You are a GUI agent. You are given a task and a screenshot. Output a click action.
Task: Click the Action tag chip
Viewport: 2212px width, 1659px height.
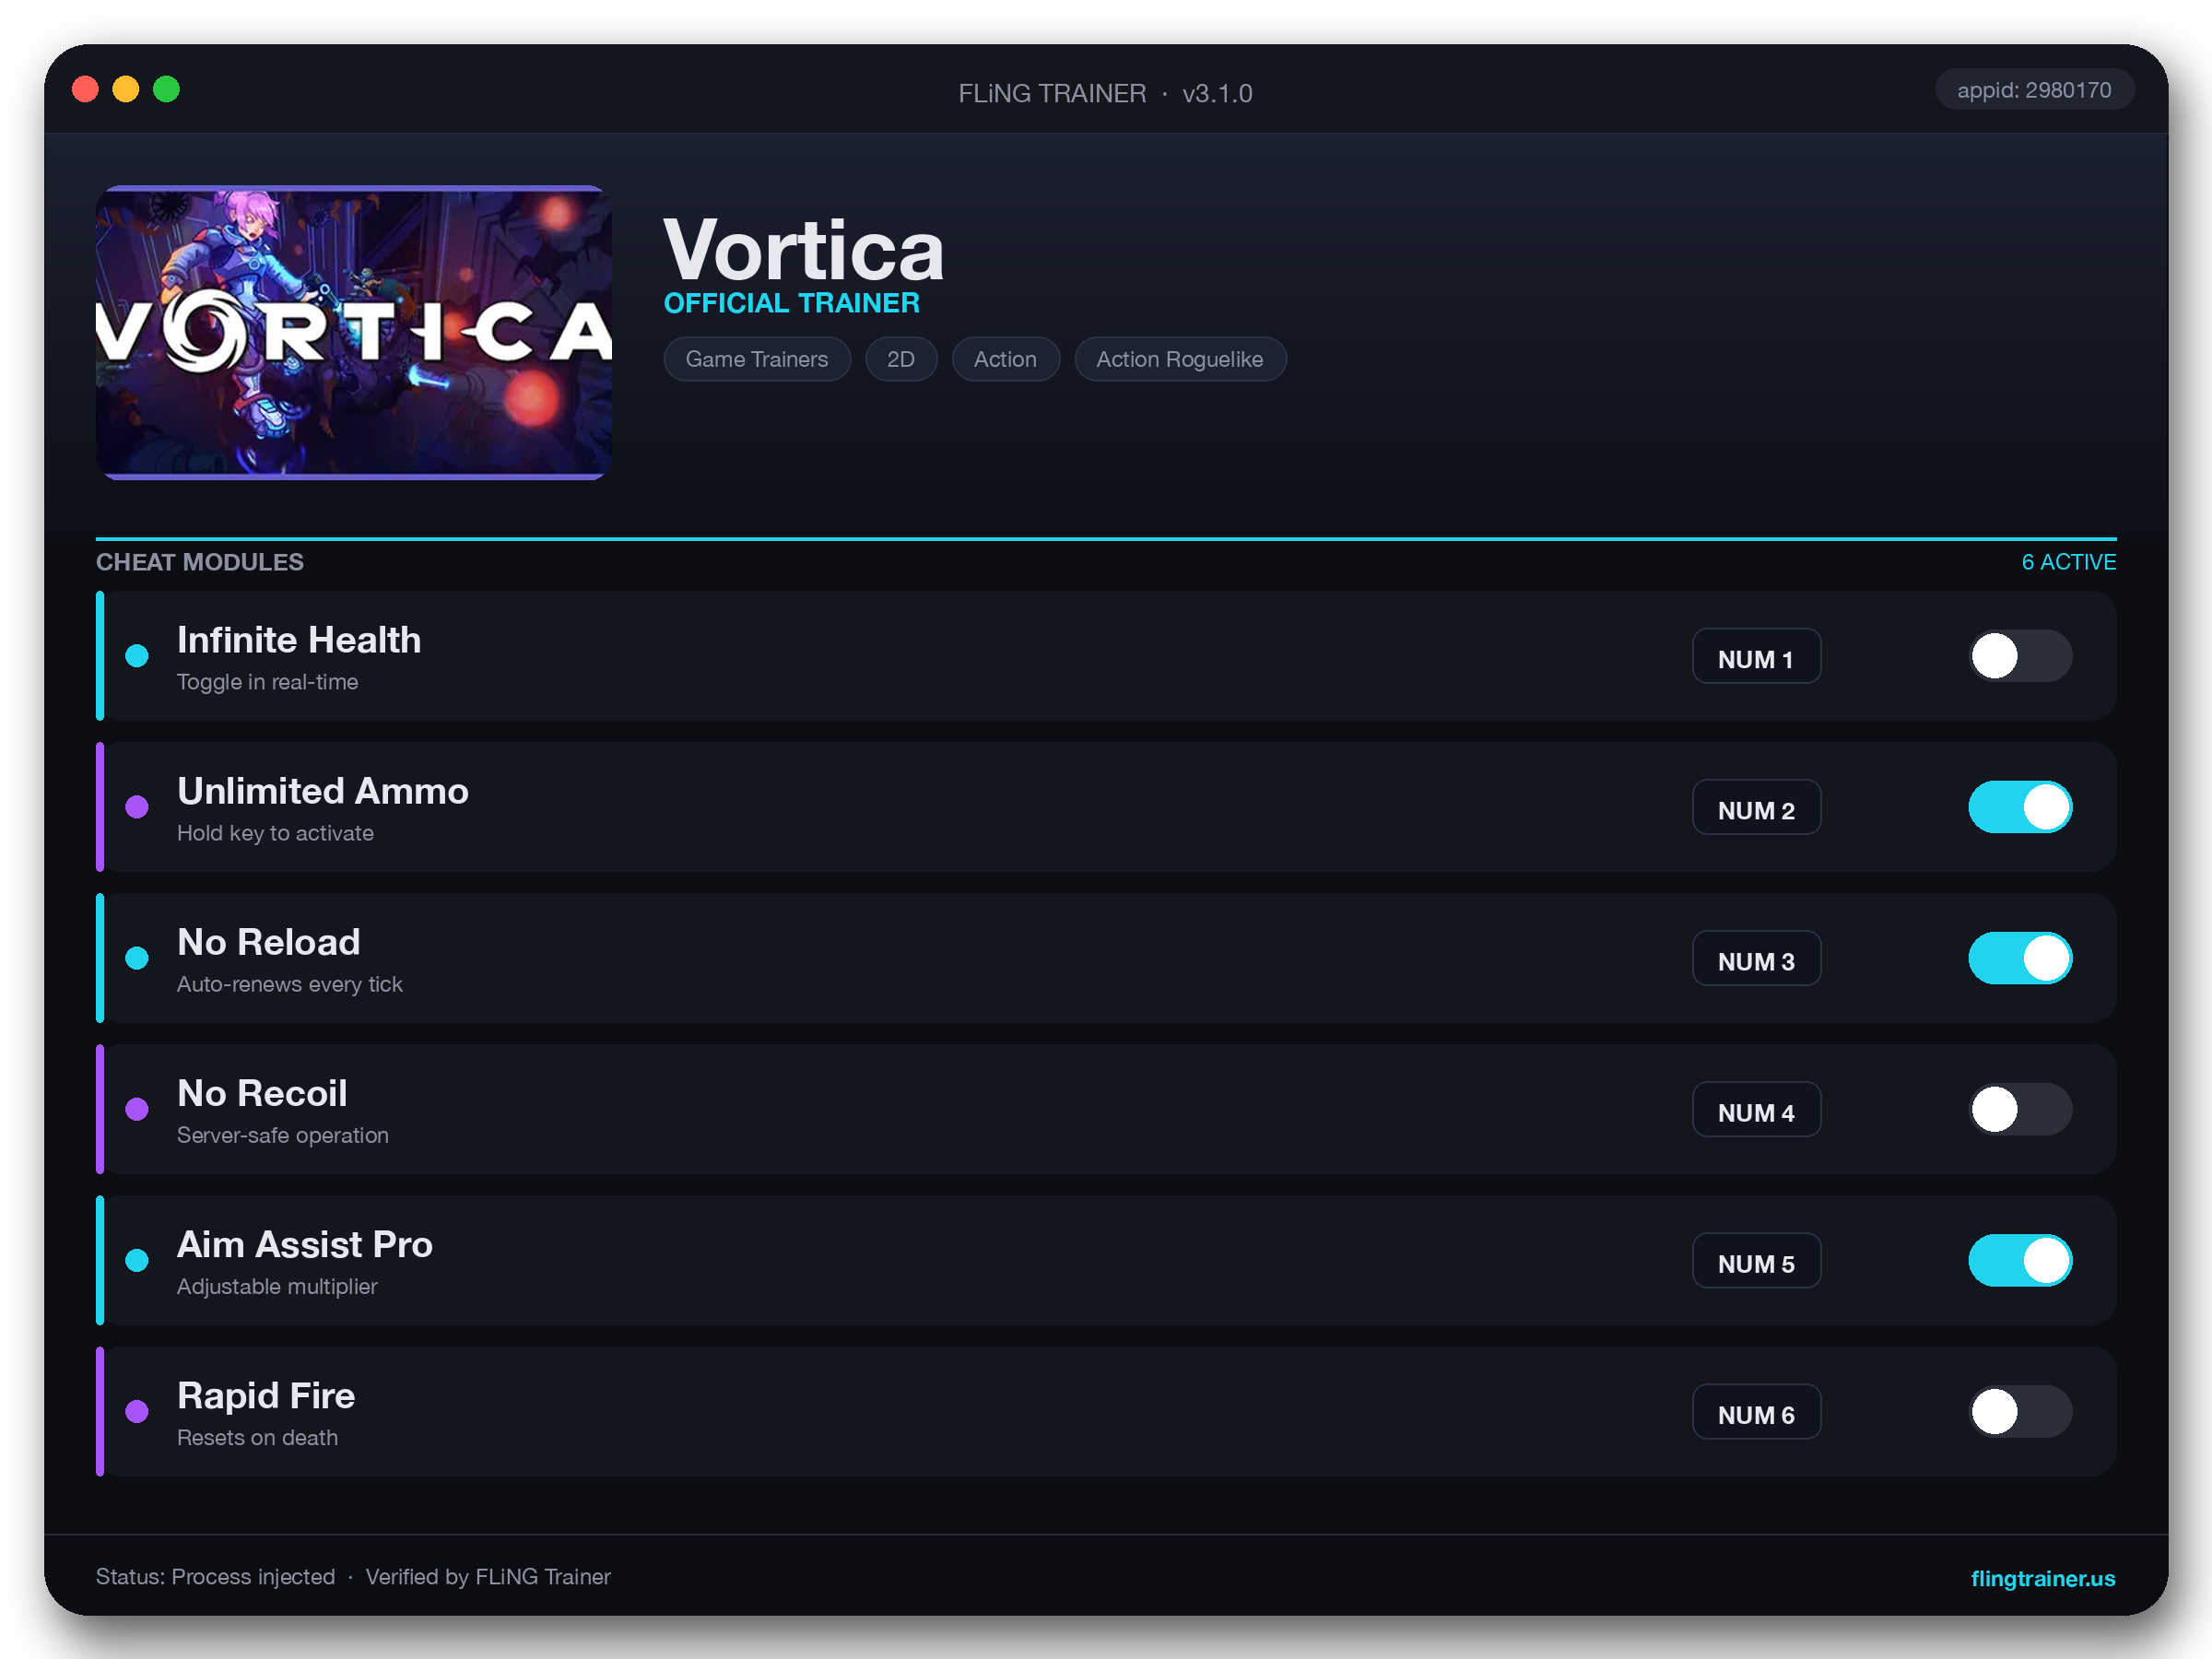pos(1005,359)
